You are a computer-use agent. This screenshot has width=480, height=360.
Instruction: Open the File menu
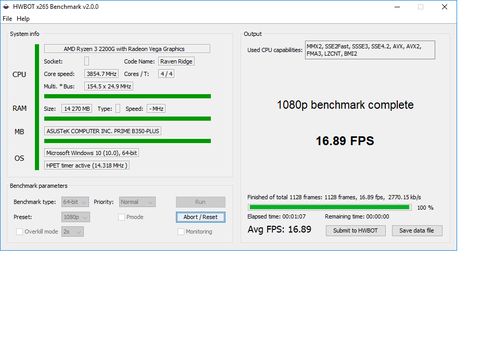(x=7, y=19)
